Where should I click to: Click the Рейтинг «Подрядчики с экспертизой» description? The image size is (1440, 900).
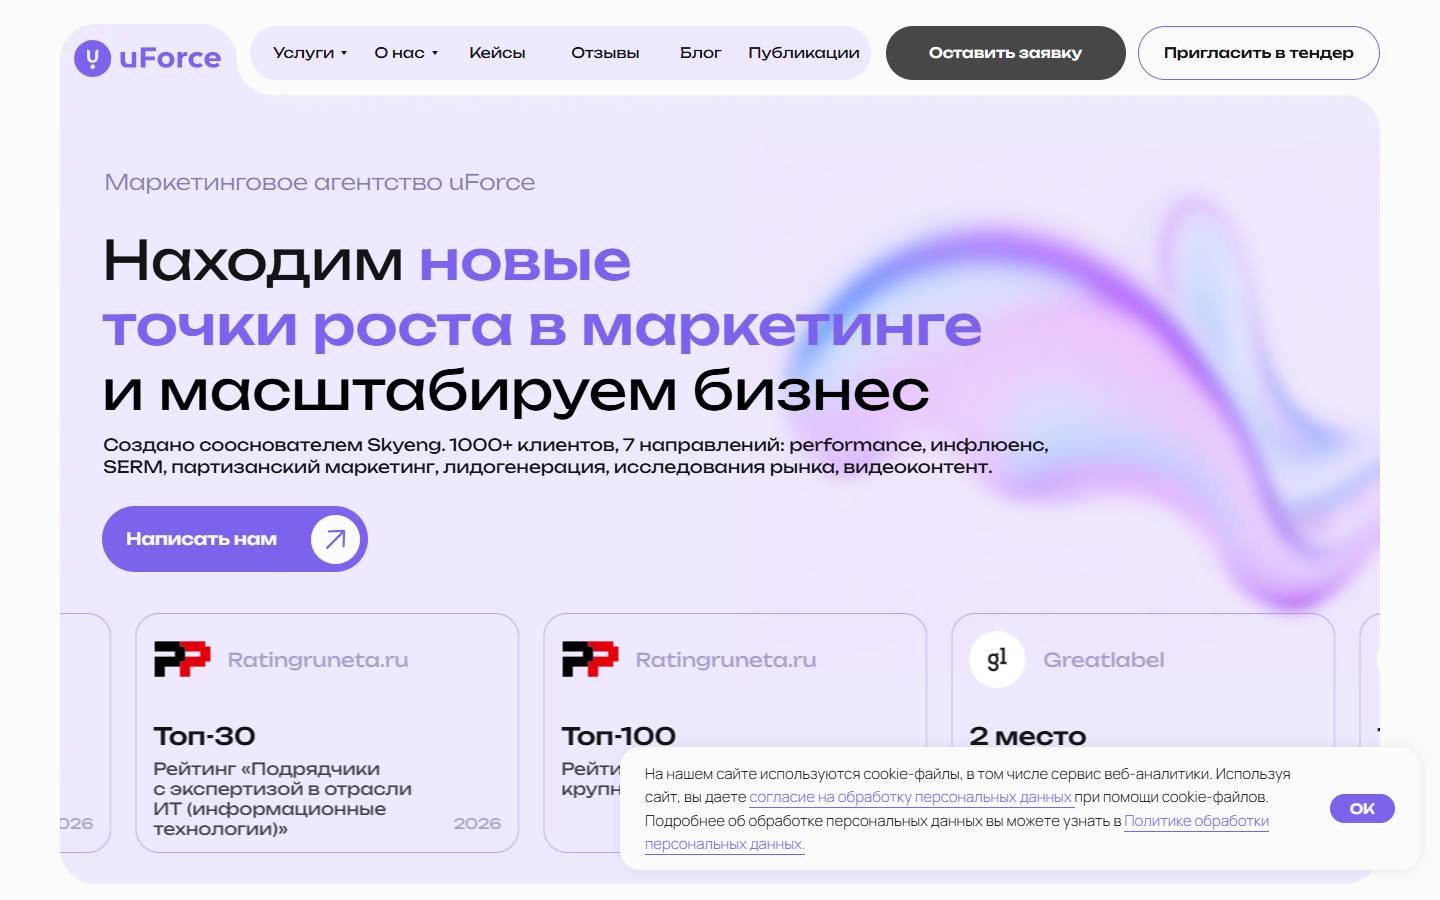[x=282, y=798]
